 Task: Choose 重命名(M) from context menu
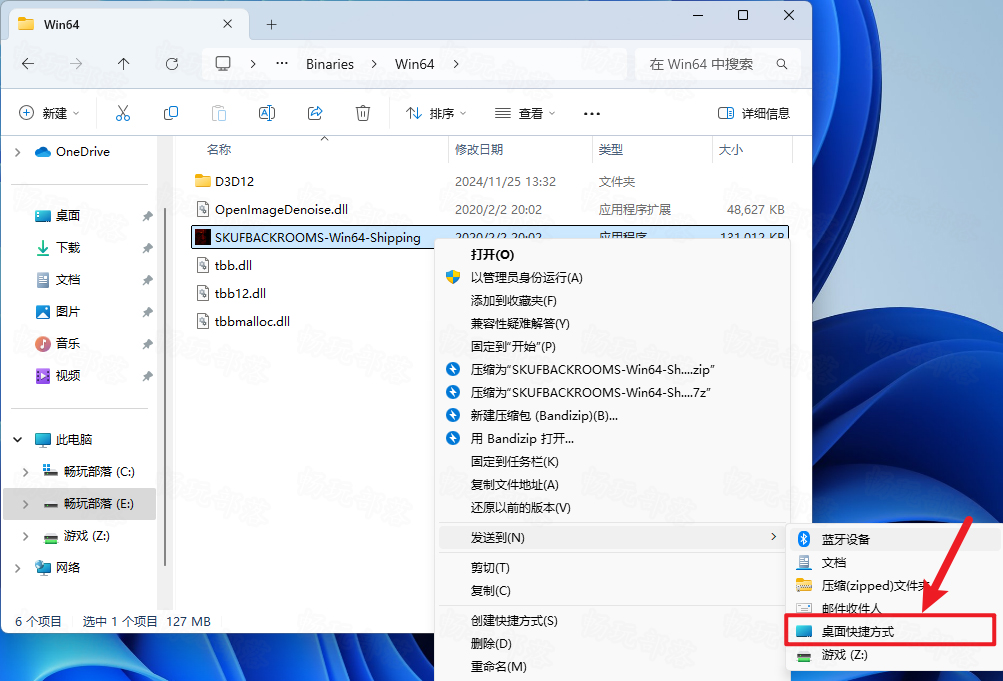point(613,666)
